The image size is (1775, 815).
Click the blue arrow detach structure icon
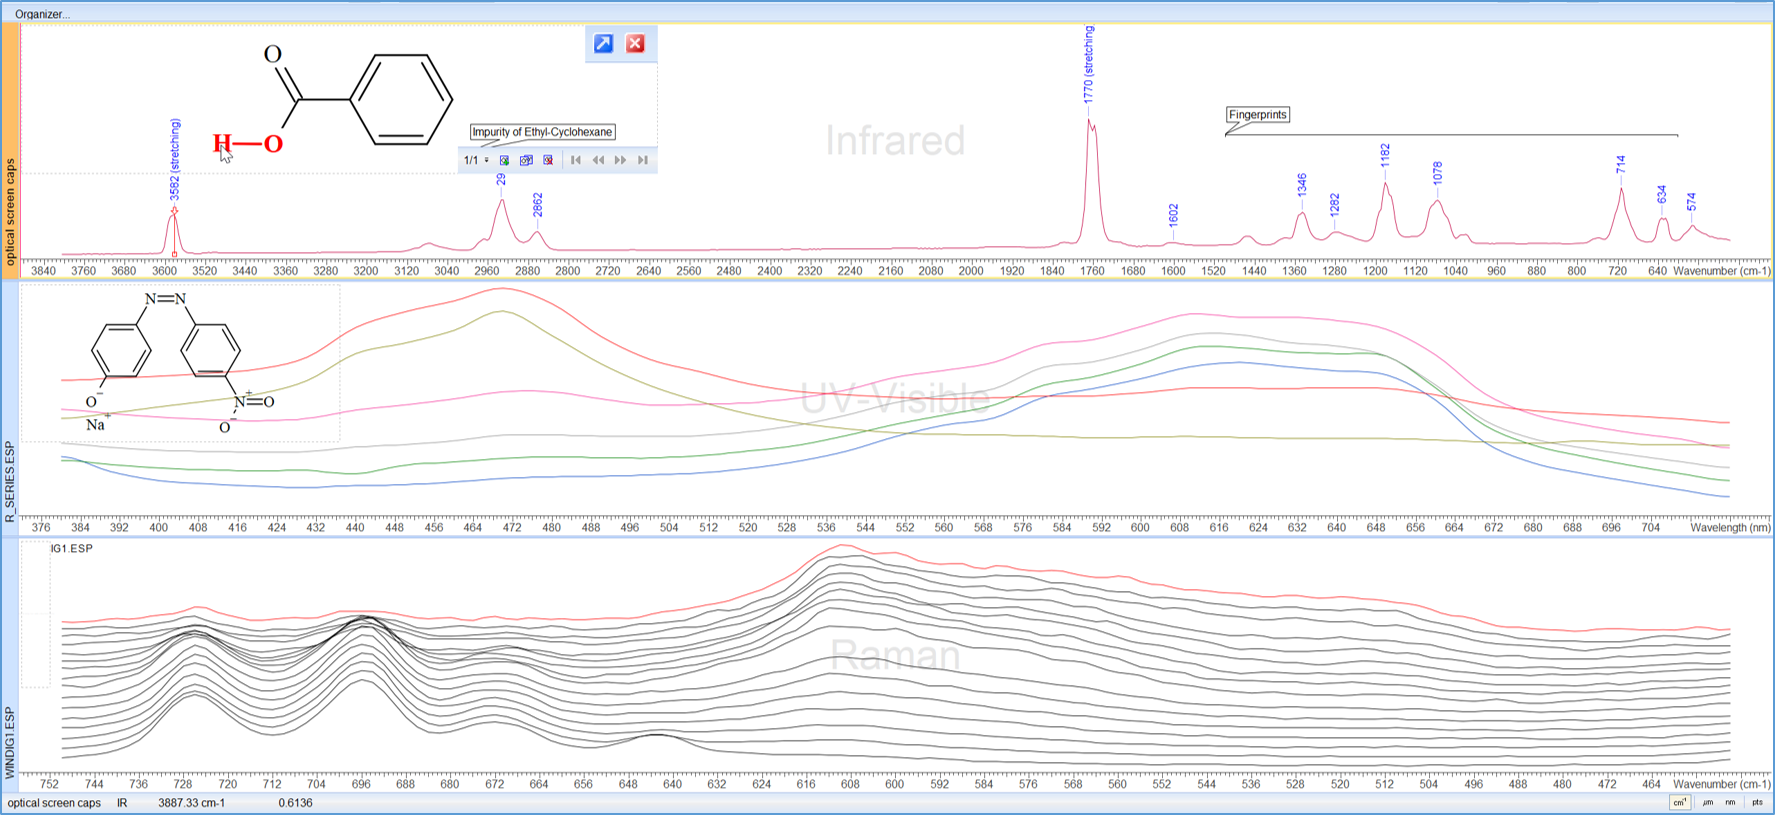(603, 44)
